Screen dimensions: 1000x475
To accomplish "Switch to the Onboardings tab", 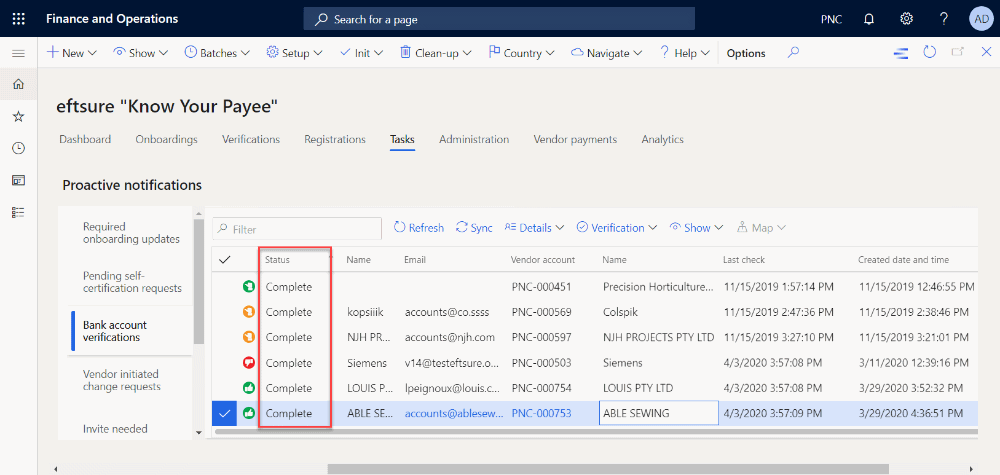I will click(166, 139).
